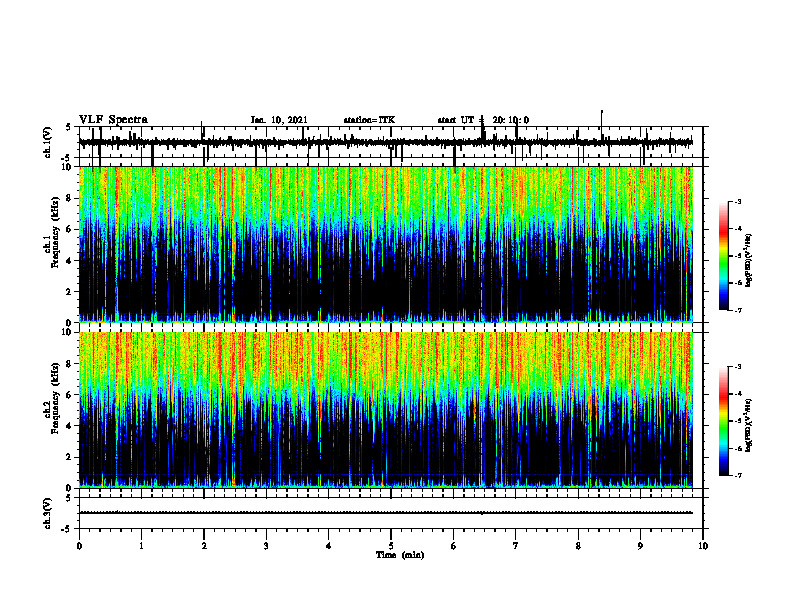792x612 pixels.
Task: Click the "6" tick on the Time axis
Action: coord(454,546)
